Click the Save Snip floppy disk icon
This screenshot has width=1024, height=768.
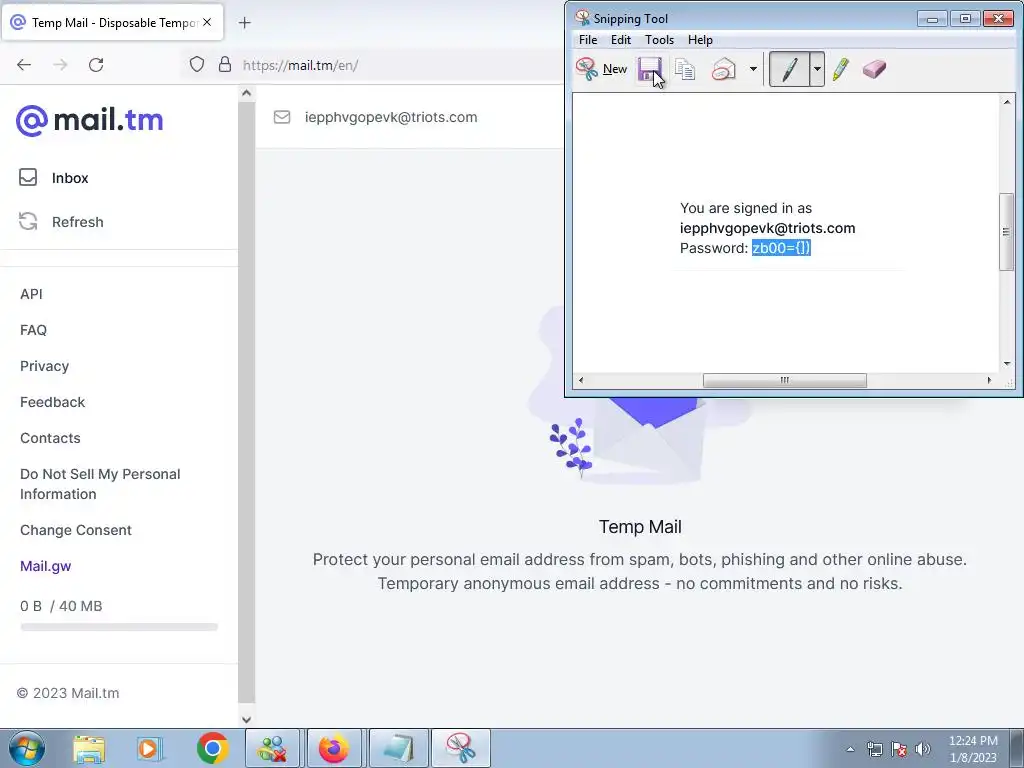650,69
